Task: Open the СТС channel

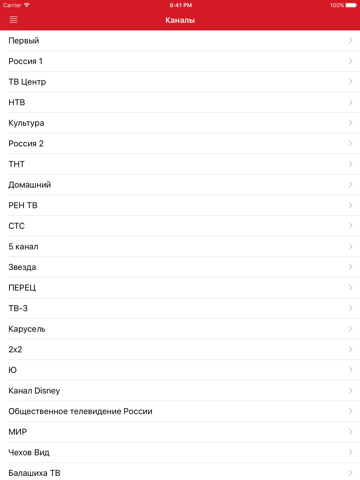Action: [x=180, y=226]
